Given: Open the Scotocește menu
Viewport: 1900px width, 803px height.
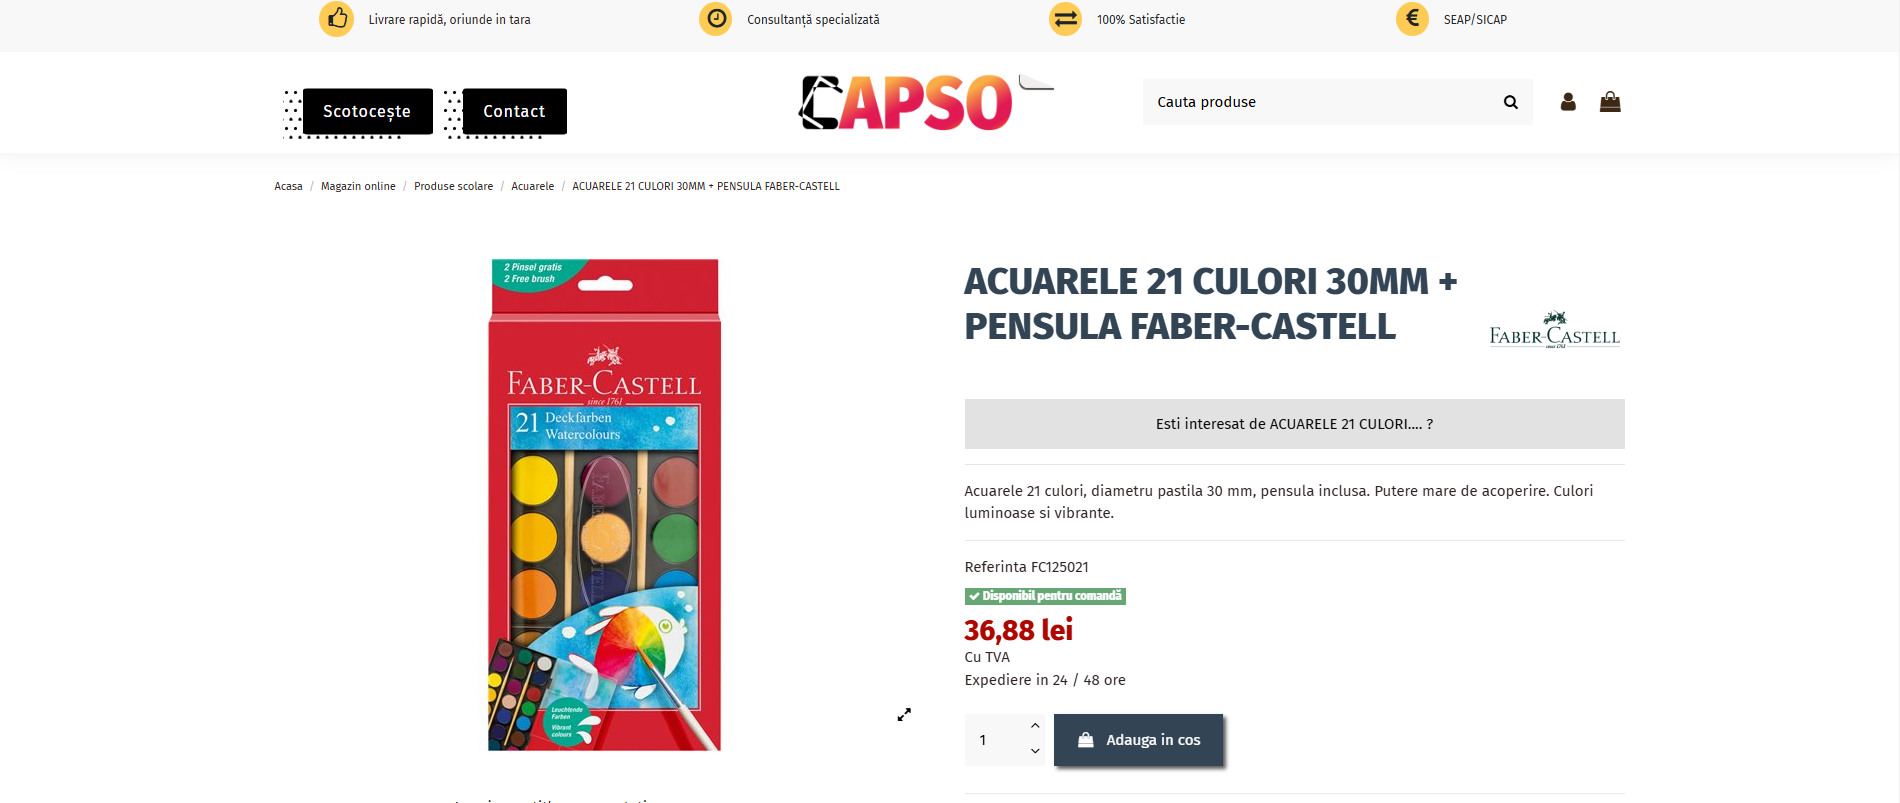Looking at the screenshot, I should coord(367,111).
